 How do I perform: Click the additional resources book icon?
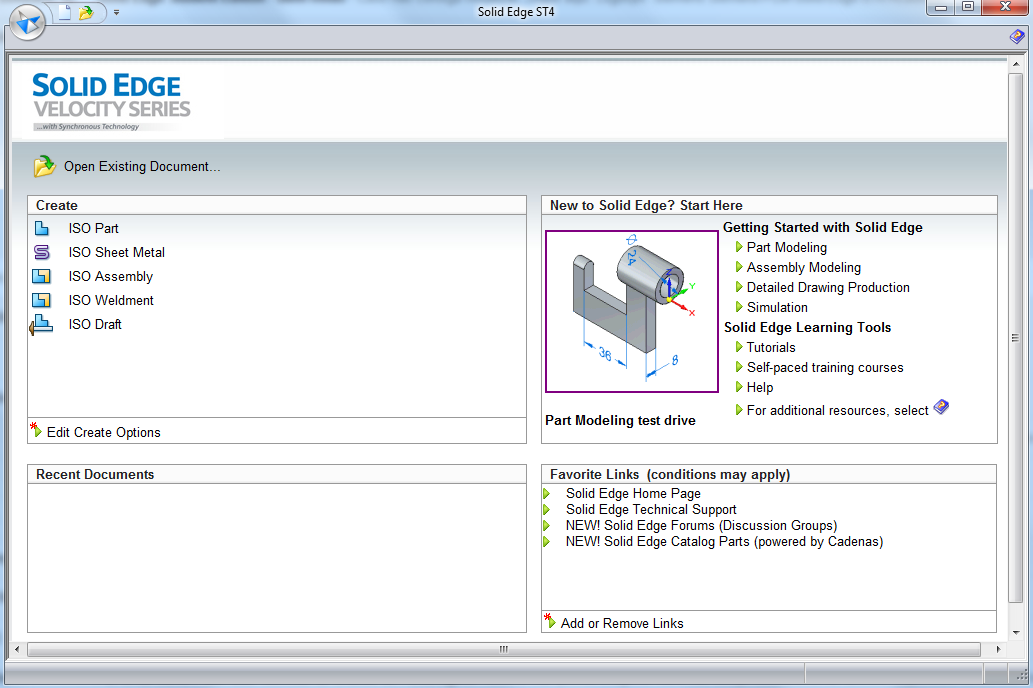tap(941, 407)
